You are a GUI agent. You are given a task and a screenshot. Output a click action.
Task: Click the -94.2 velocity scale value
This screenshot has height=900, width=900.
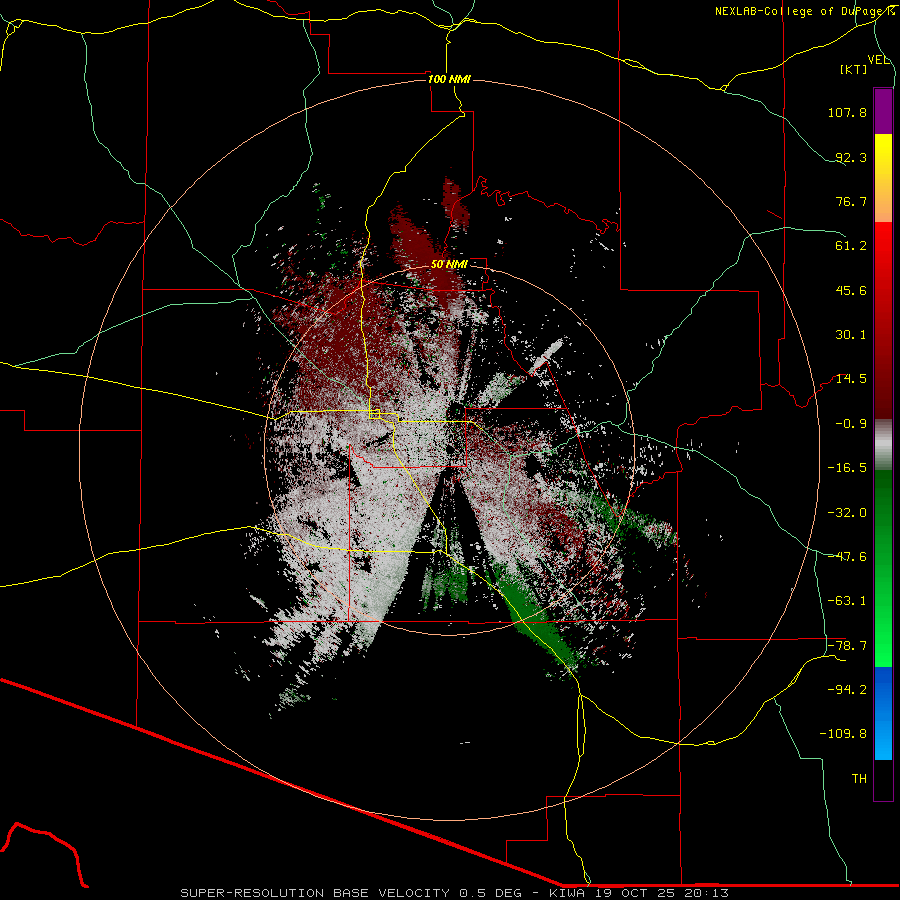[847, 690]
